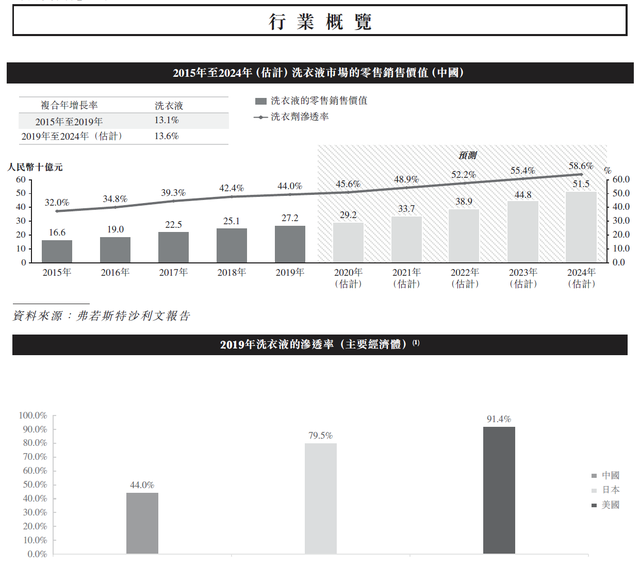Click the 洗衣劑滲透率 line legend marker
The width and height of the screenshot is (640, 566).
click(260, 118)
